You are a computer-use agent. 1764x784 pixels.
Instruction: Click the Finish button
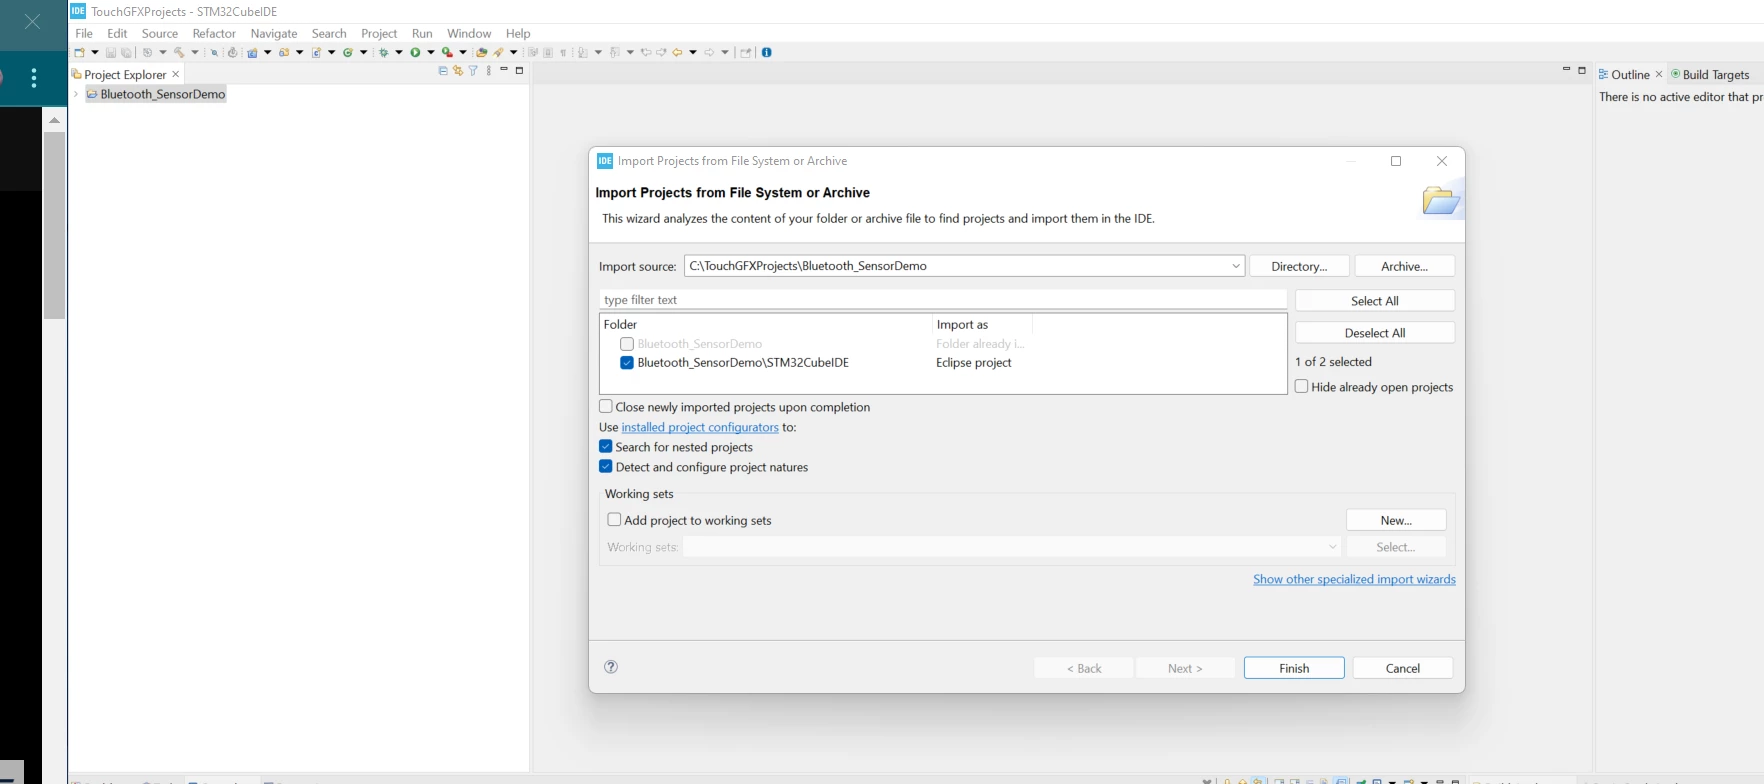pos(1294,668)
